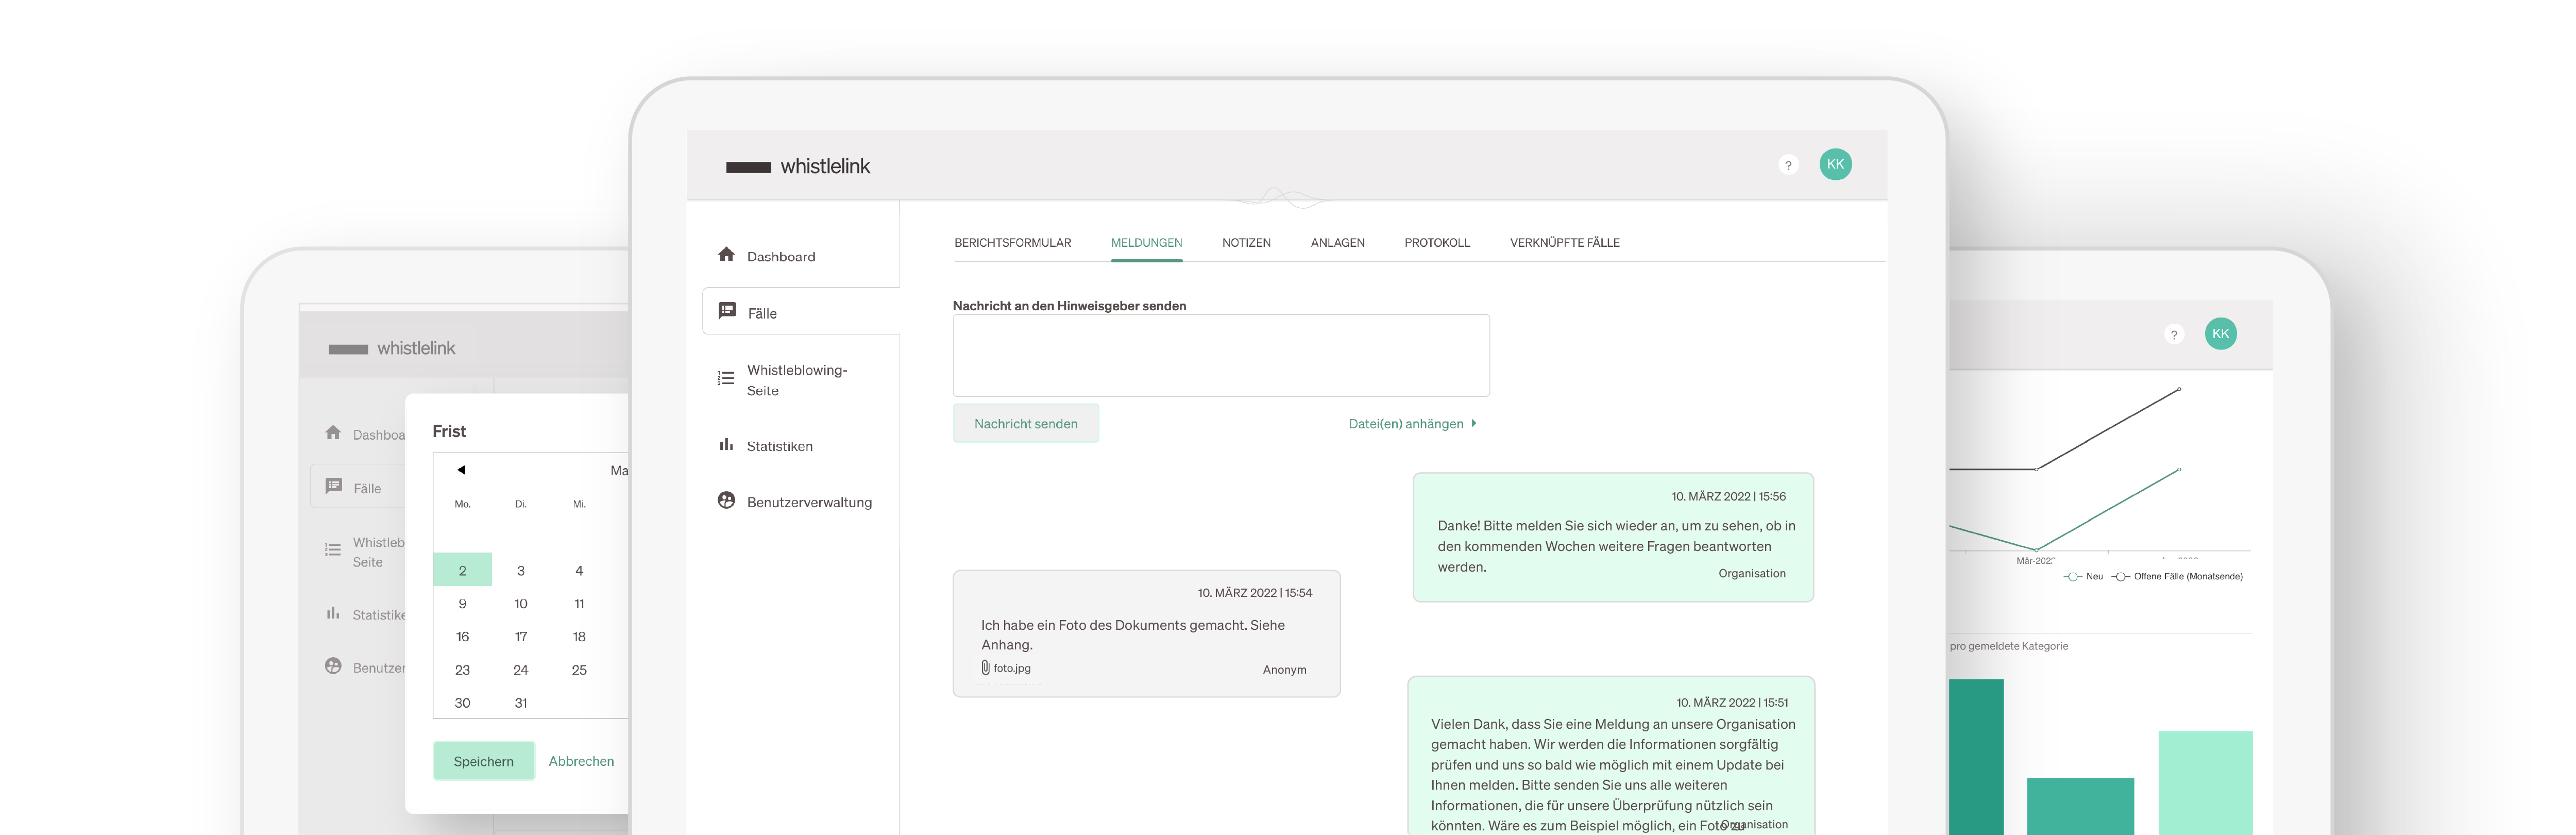Click the home icon beside Dashboard in center sidebar
The height and width of the screenshot is (835, 2576).
[726, 254]
